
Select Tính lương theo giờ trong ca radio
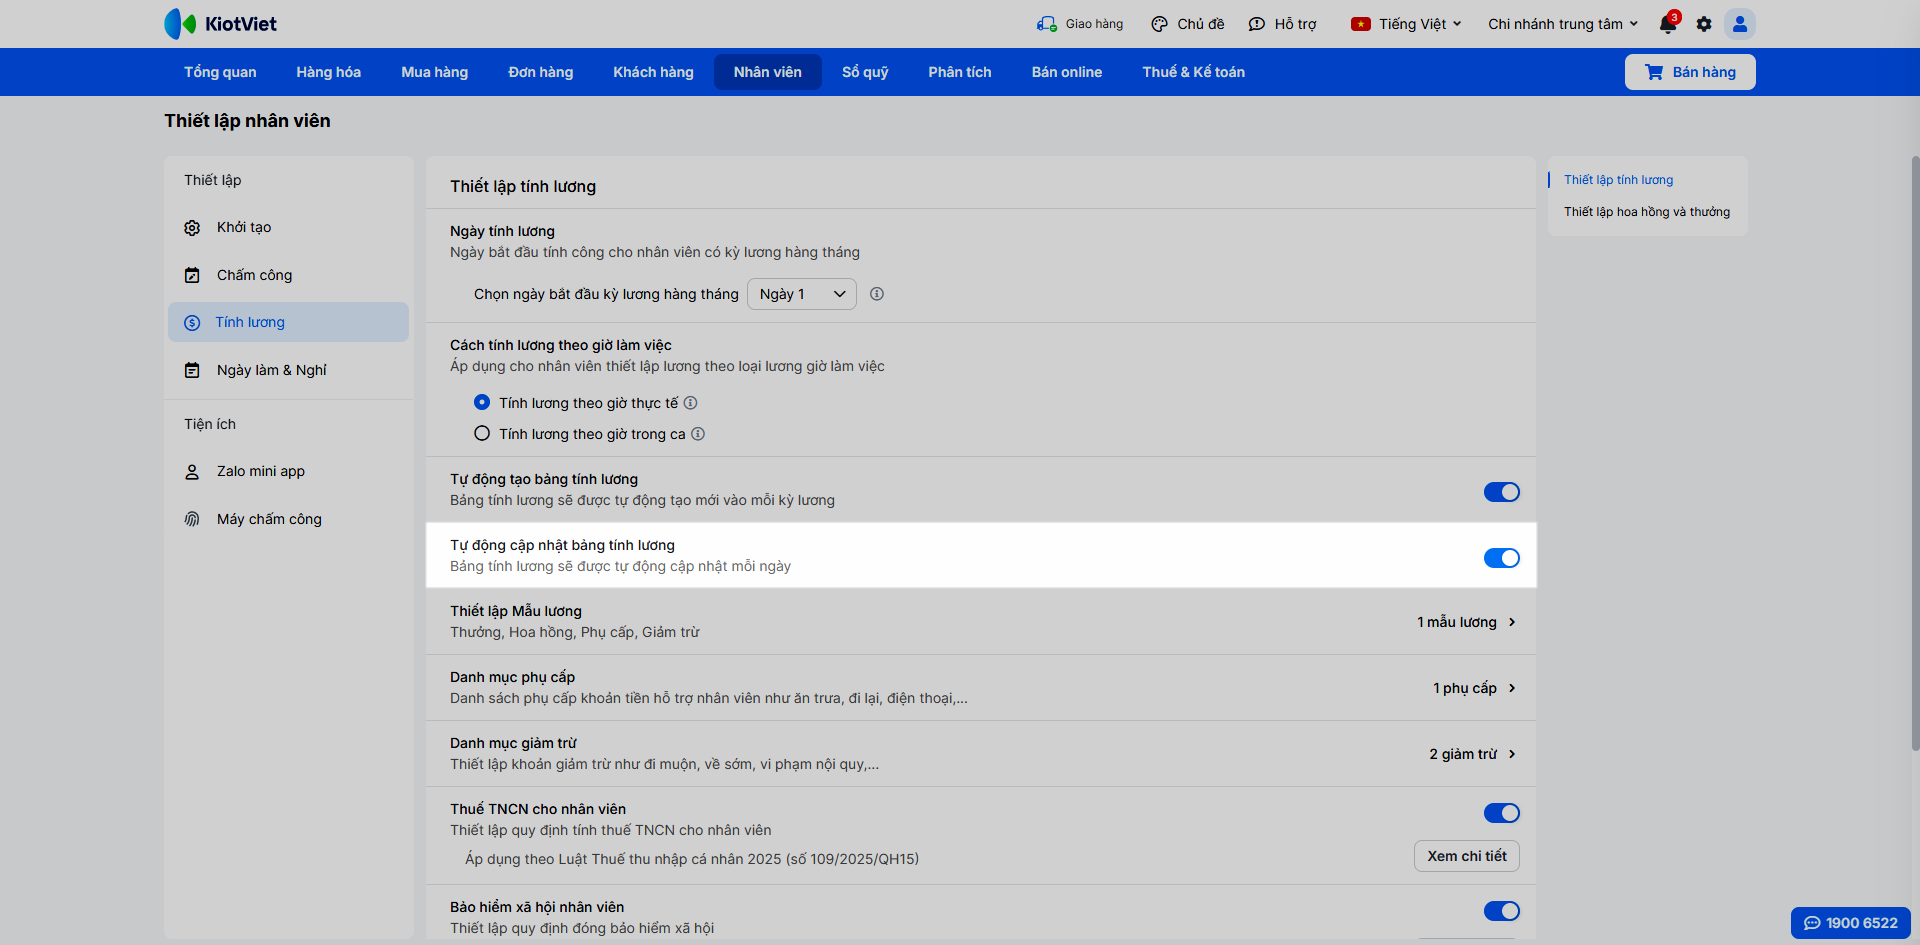tap(482, 434)
